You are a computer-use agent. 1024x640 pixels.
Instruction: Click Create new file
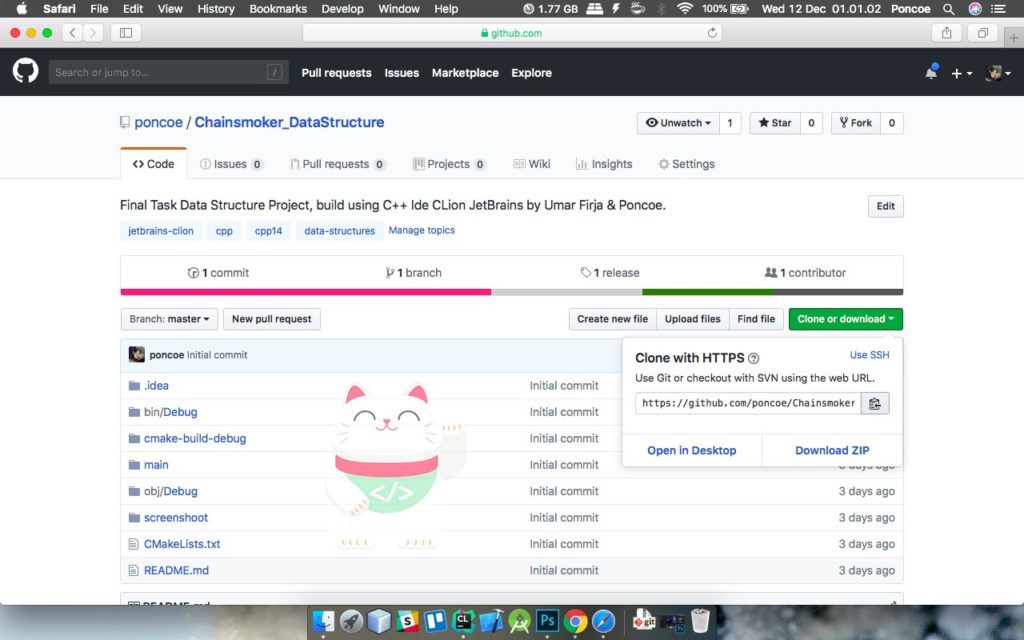click(613, 319)
